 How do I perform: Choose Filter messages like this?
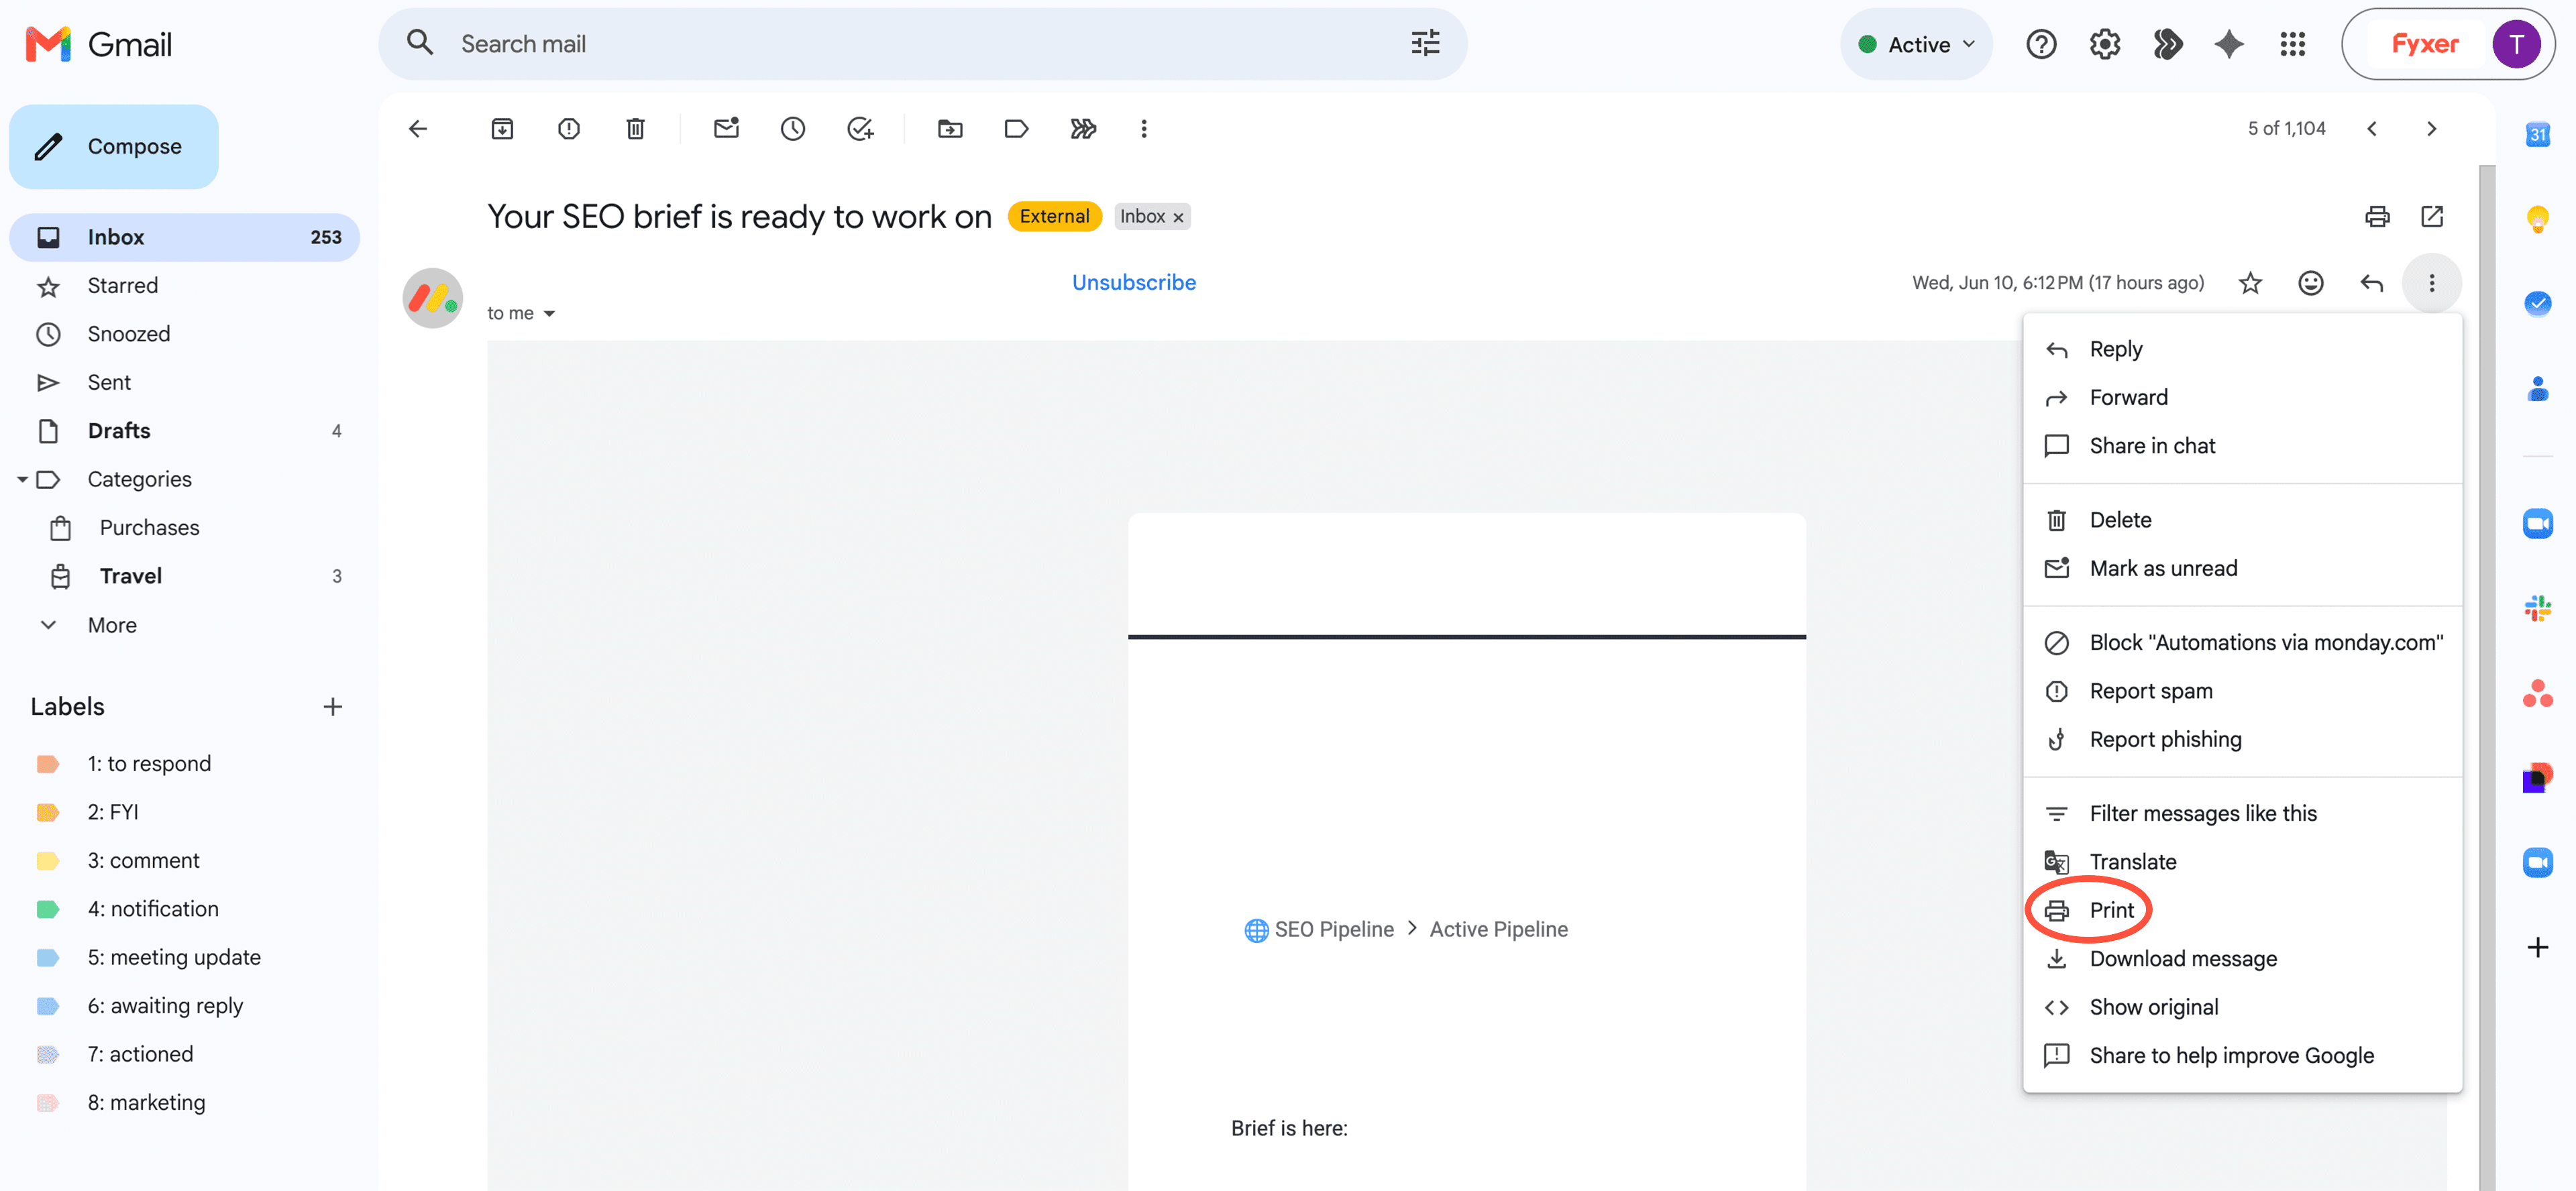coord(2242,813)
